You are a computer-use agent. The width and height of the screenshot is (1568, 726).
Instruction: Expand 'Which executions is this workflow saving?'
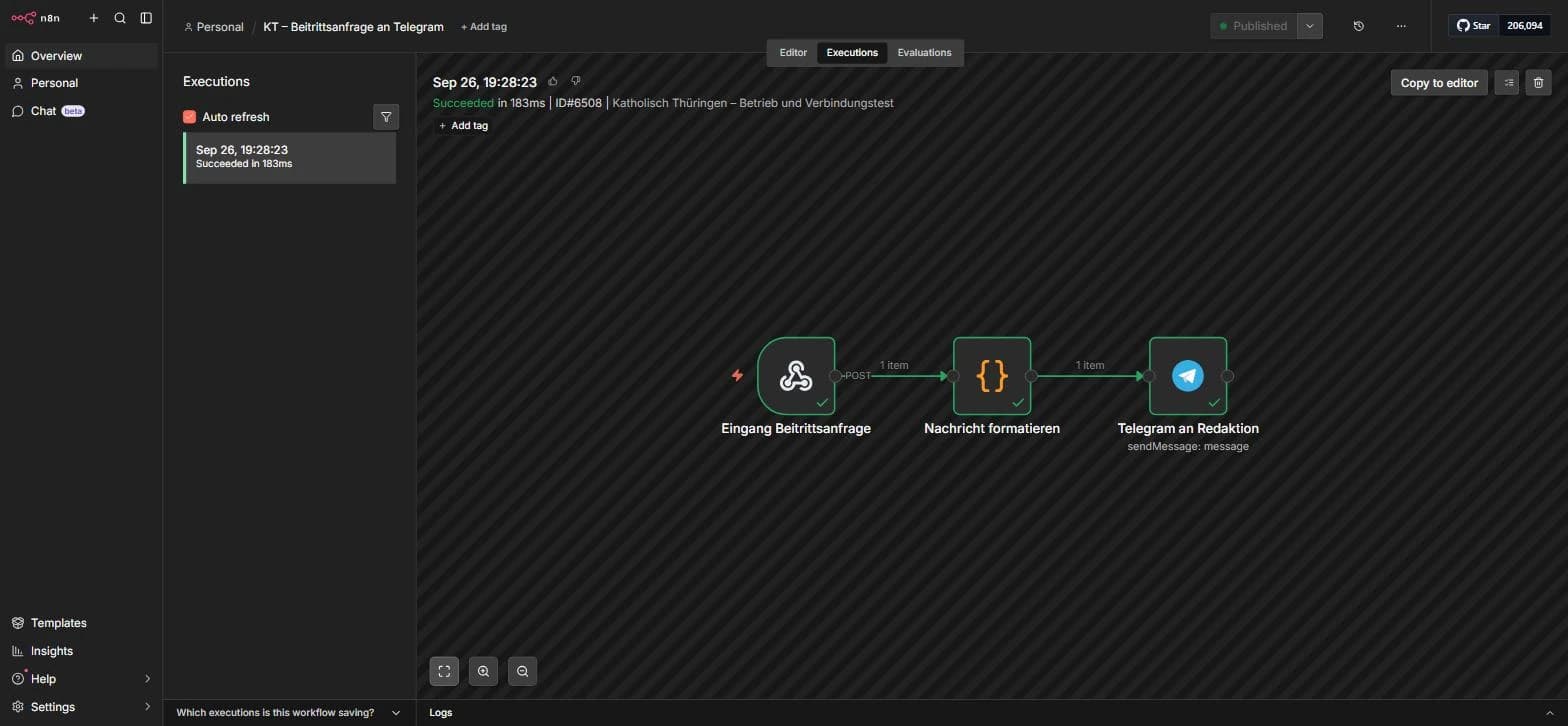tap(289, 713)
